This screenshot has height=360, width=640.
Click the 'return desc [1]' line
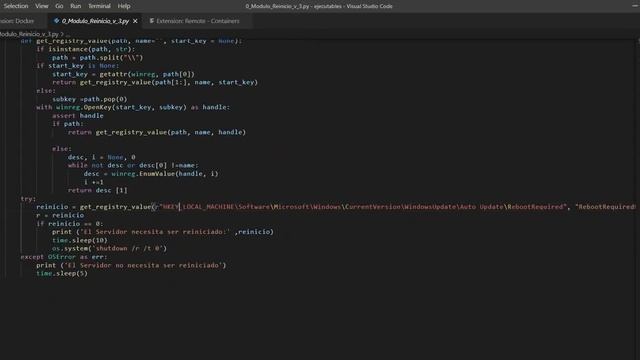point(98,190)
